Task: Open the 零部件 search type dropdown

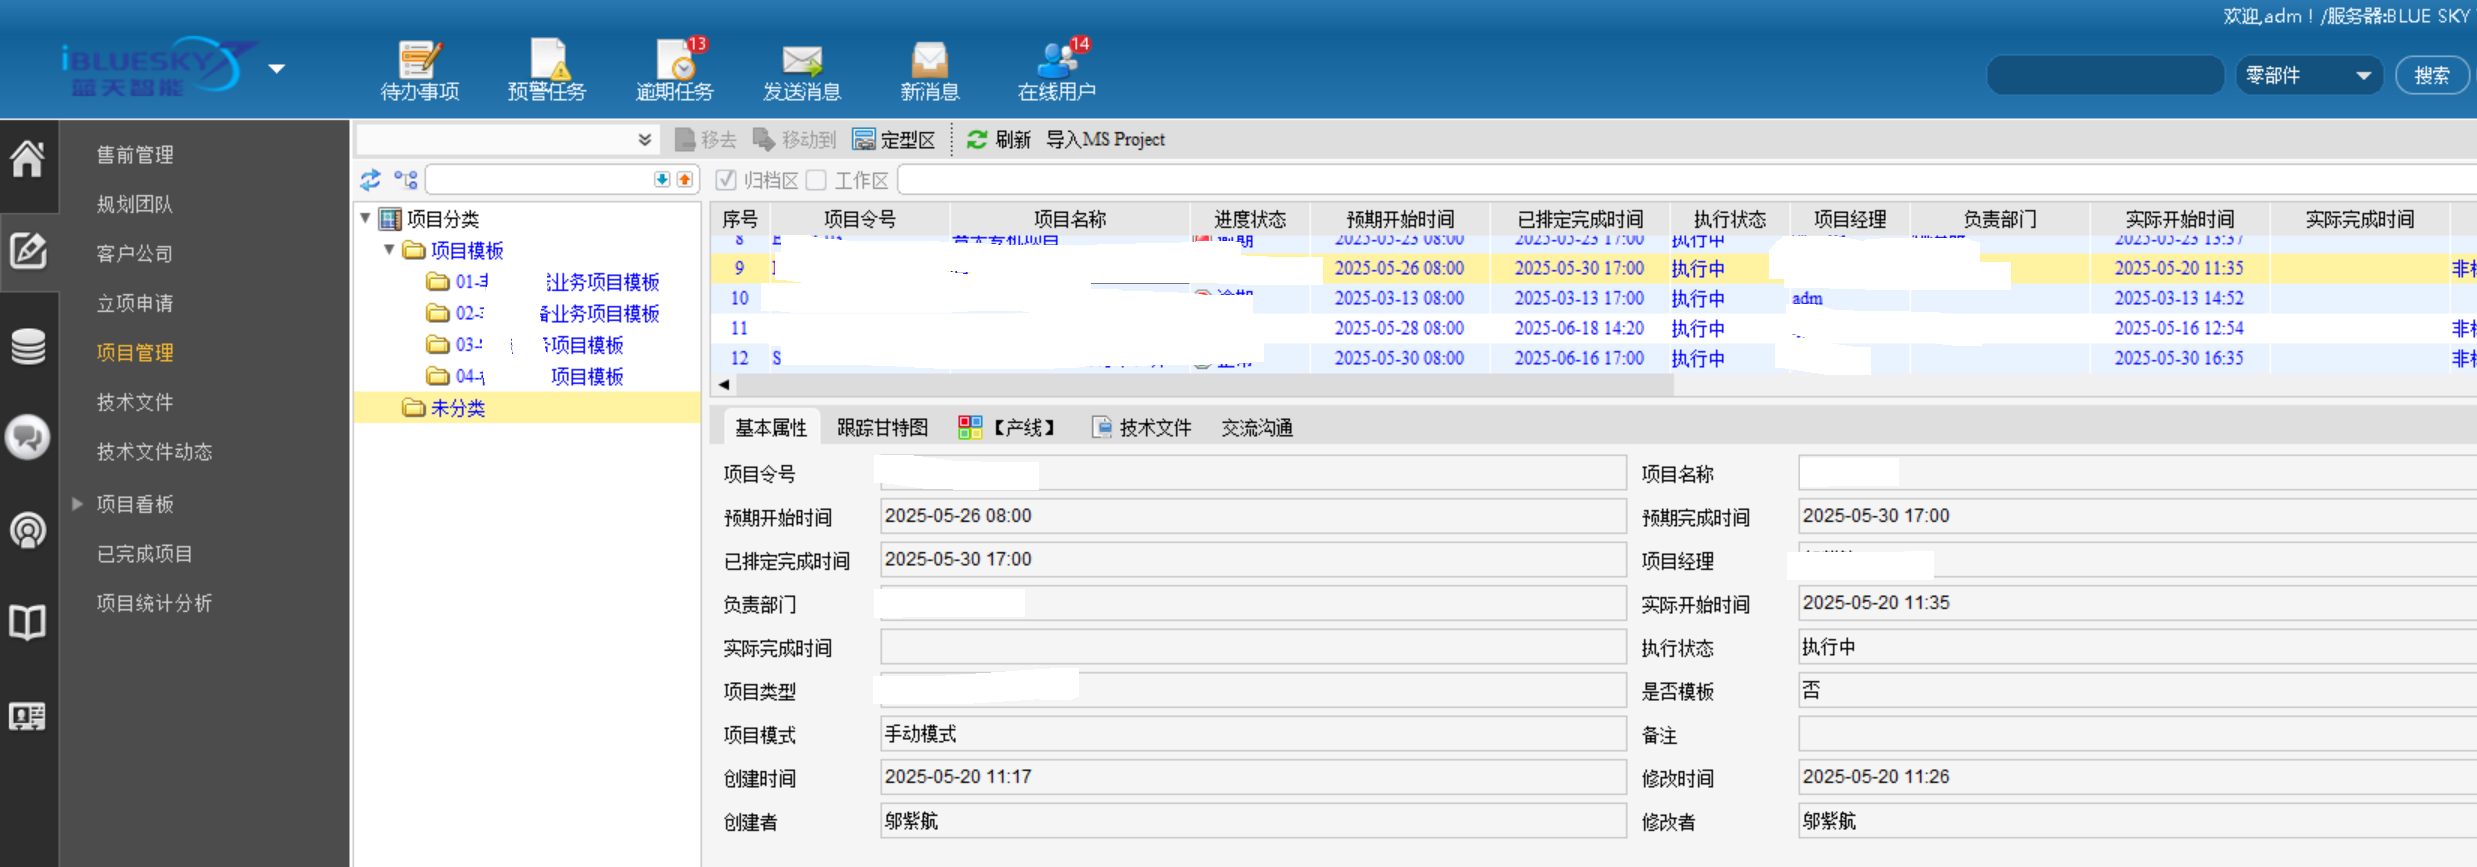Action: pos(2309,75)
